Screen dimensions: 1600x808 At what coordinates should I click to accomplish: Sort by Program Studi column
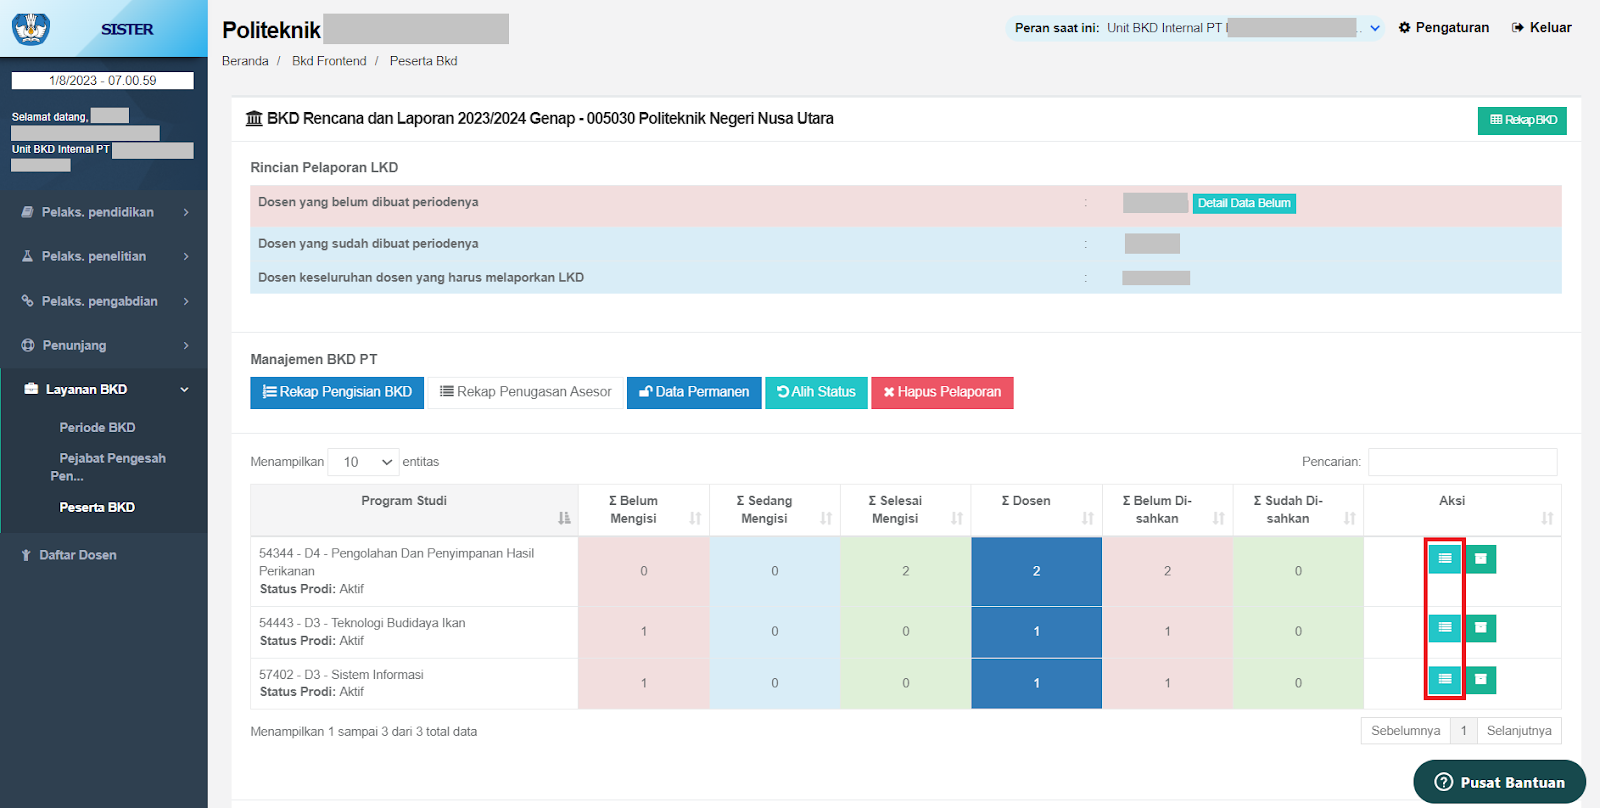tap(414, 510)
